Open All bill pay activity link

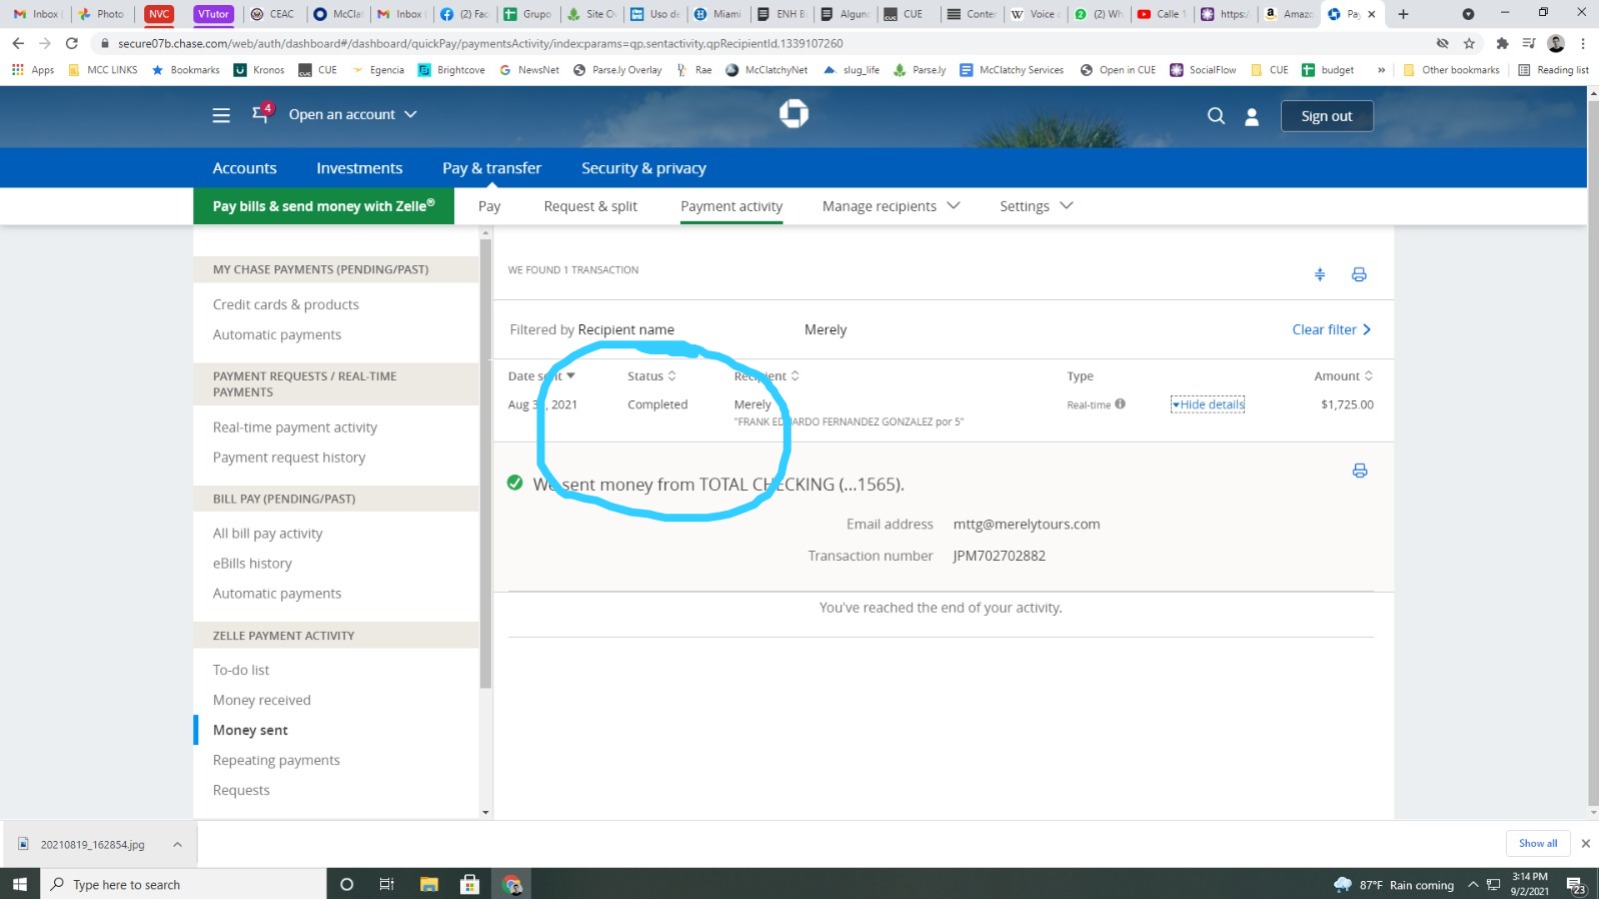[267, 533]
